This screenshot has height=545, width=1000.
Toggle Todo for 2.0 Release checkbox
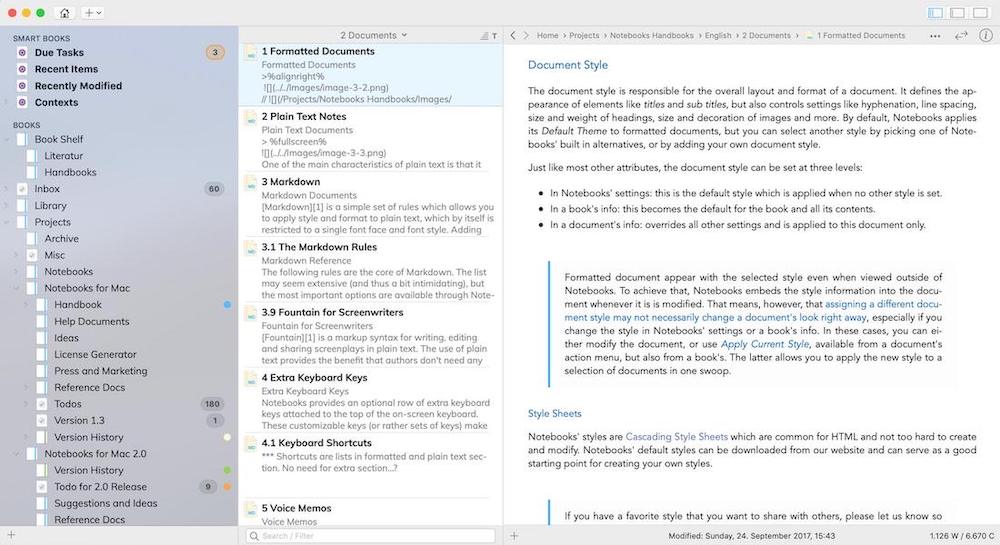(42, 487)
